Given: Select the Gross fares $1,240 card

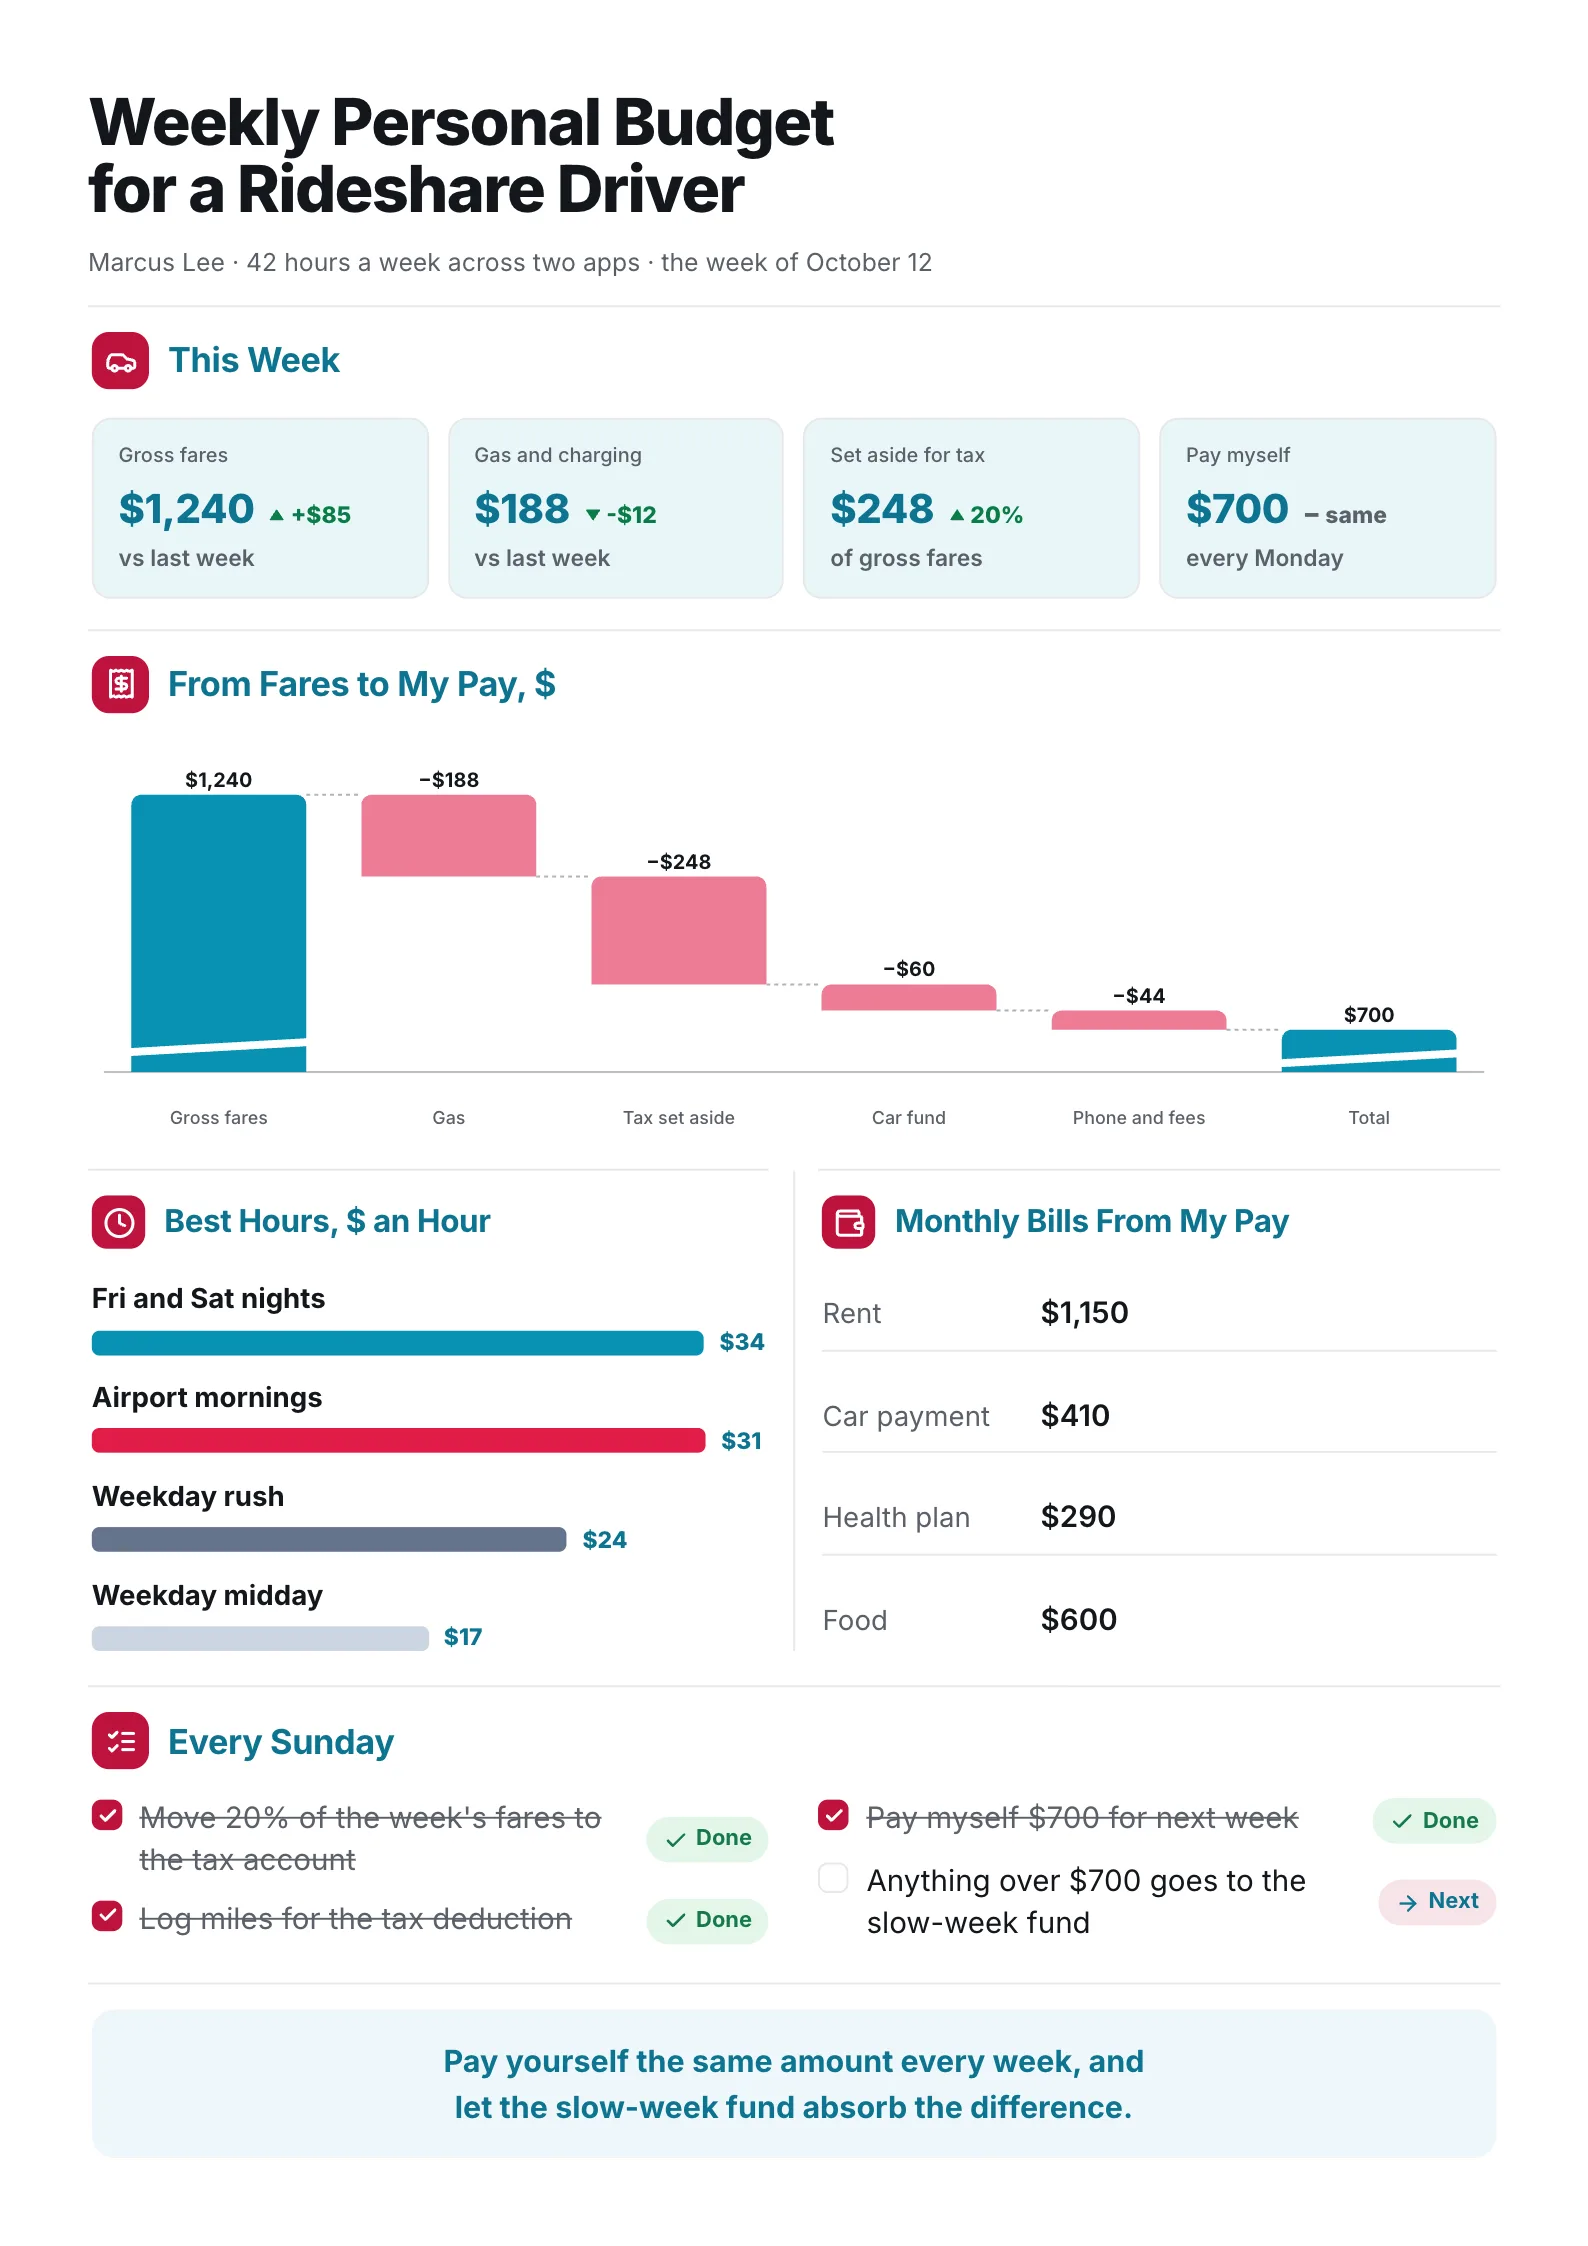Looking at the screenshot, I should pos(260,508).
